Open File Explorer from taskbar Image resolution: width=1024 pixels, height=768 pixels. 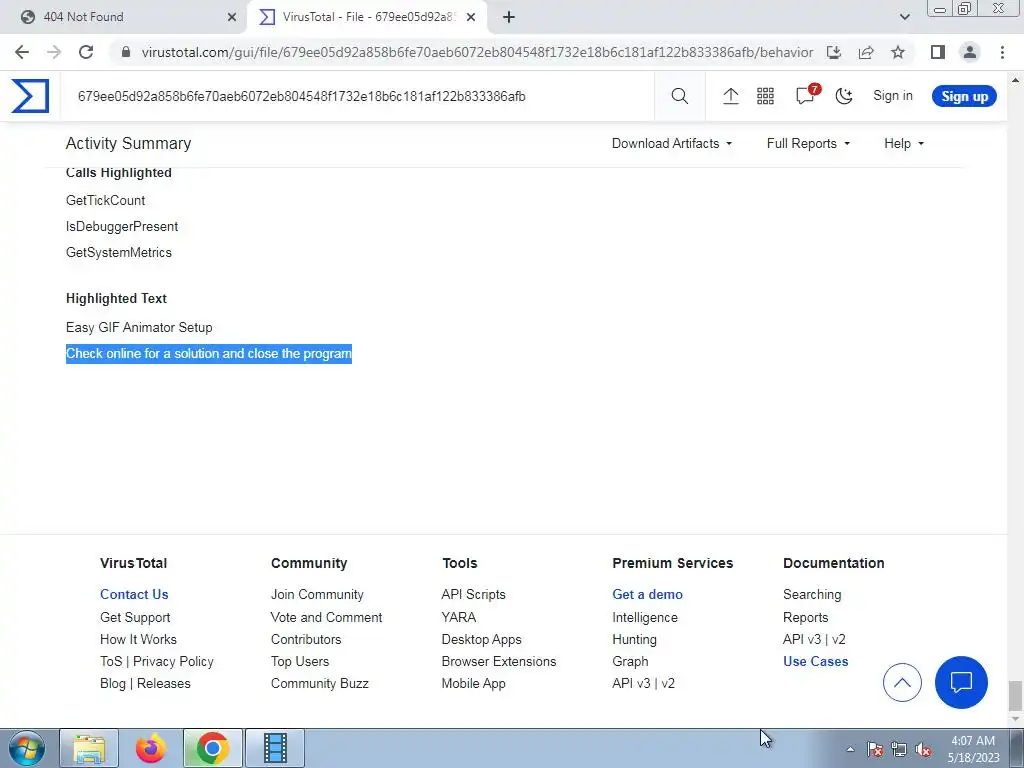tap(89, 748)
